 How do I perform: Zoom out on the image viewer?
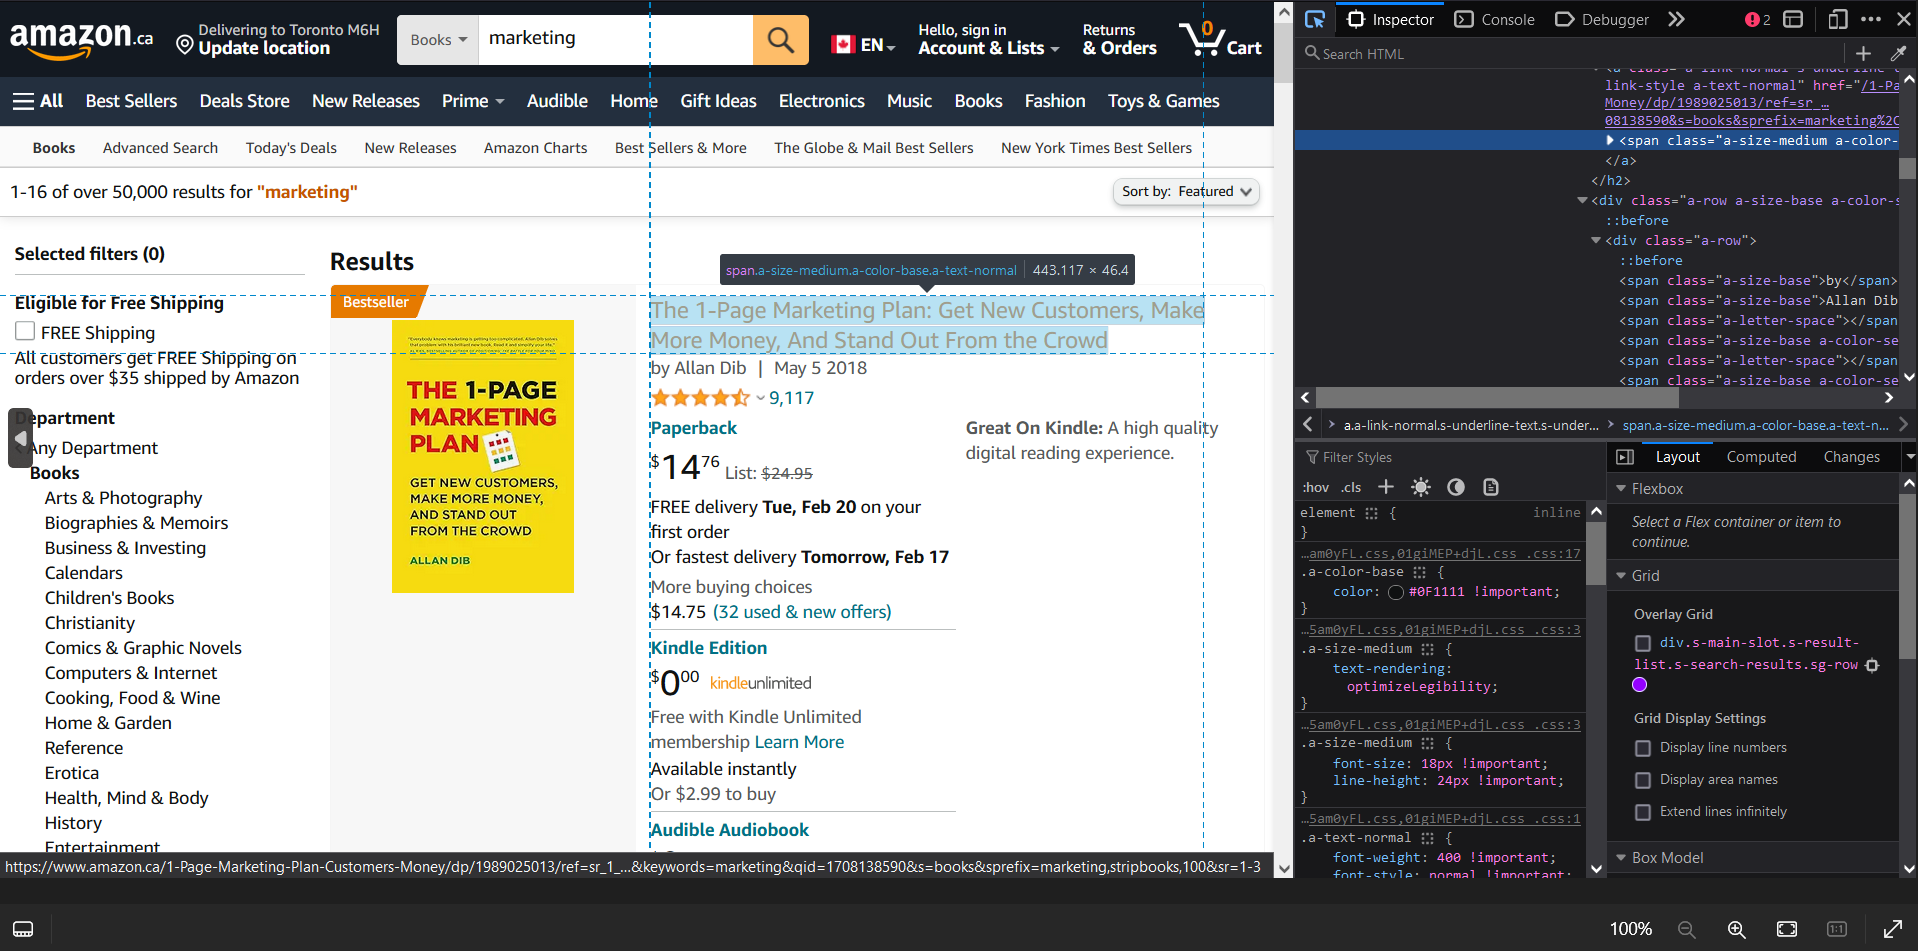coord(1687,929)
